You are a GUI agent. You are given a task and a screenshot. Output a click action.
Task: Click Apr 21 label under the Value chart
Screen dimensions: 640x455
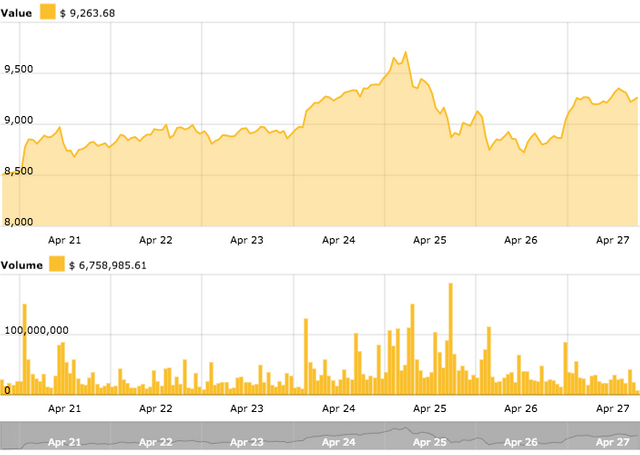[x=64, y=240]
